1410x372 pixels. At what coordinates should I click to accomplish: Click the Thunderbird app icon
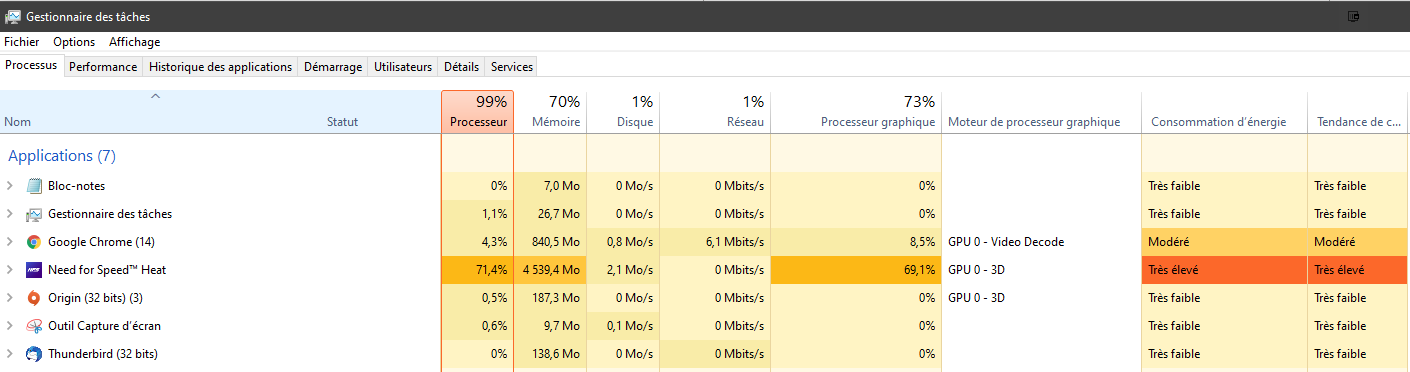(34, 354)
